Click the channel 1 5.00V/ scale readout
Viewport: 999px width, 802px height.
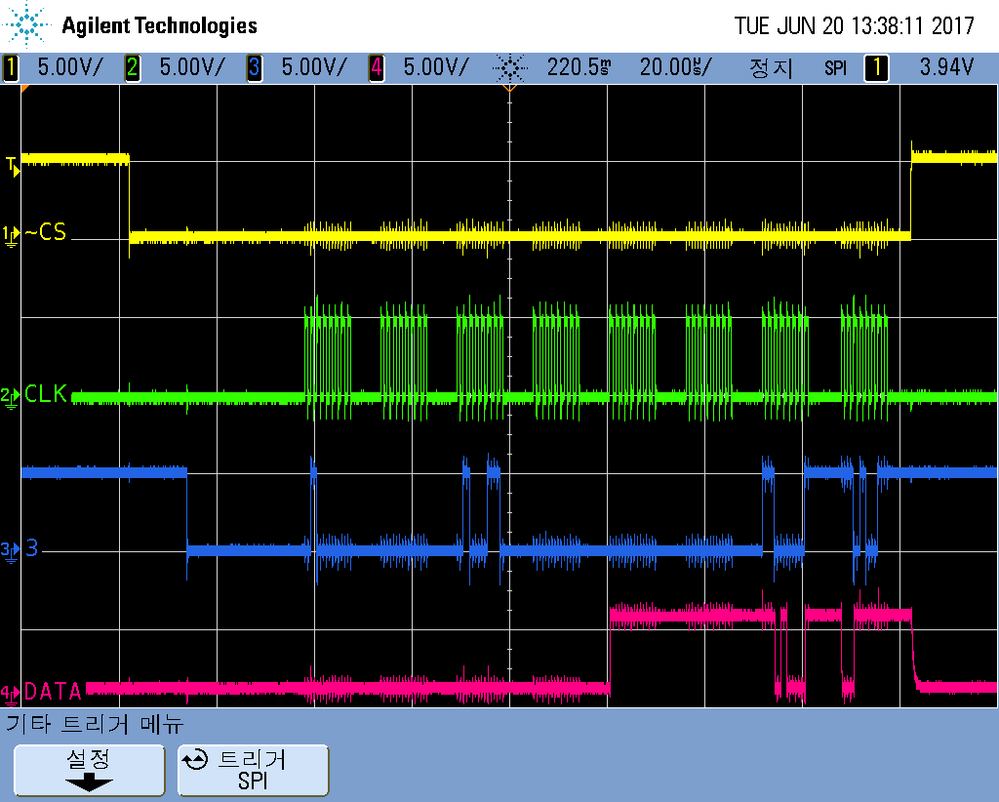(70, 67)
